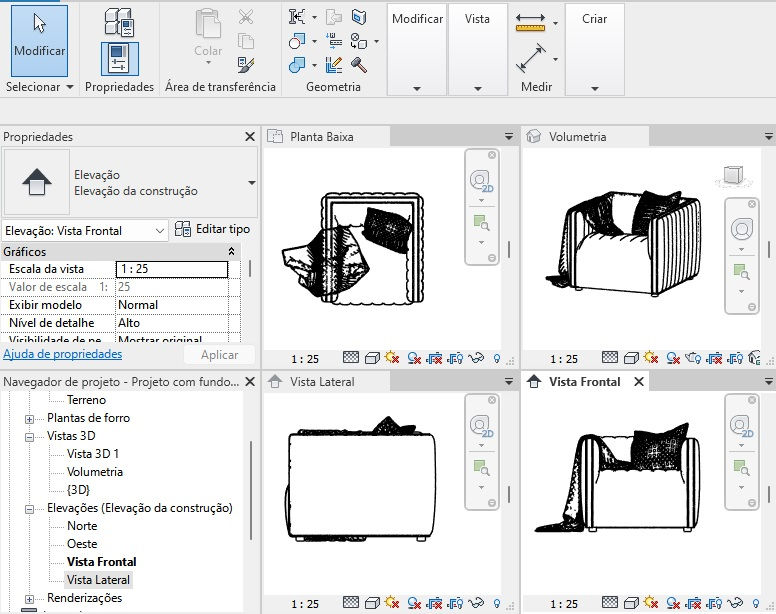Click the ViewCube in Volumetria view

734,176
